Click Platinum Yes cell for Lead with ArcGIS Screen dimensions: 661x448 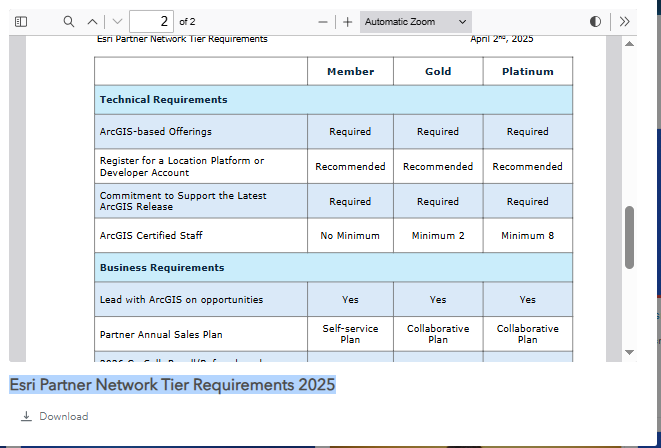(528, 300)
